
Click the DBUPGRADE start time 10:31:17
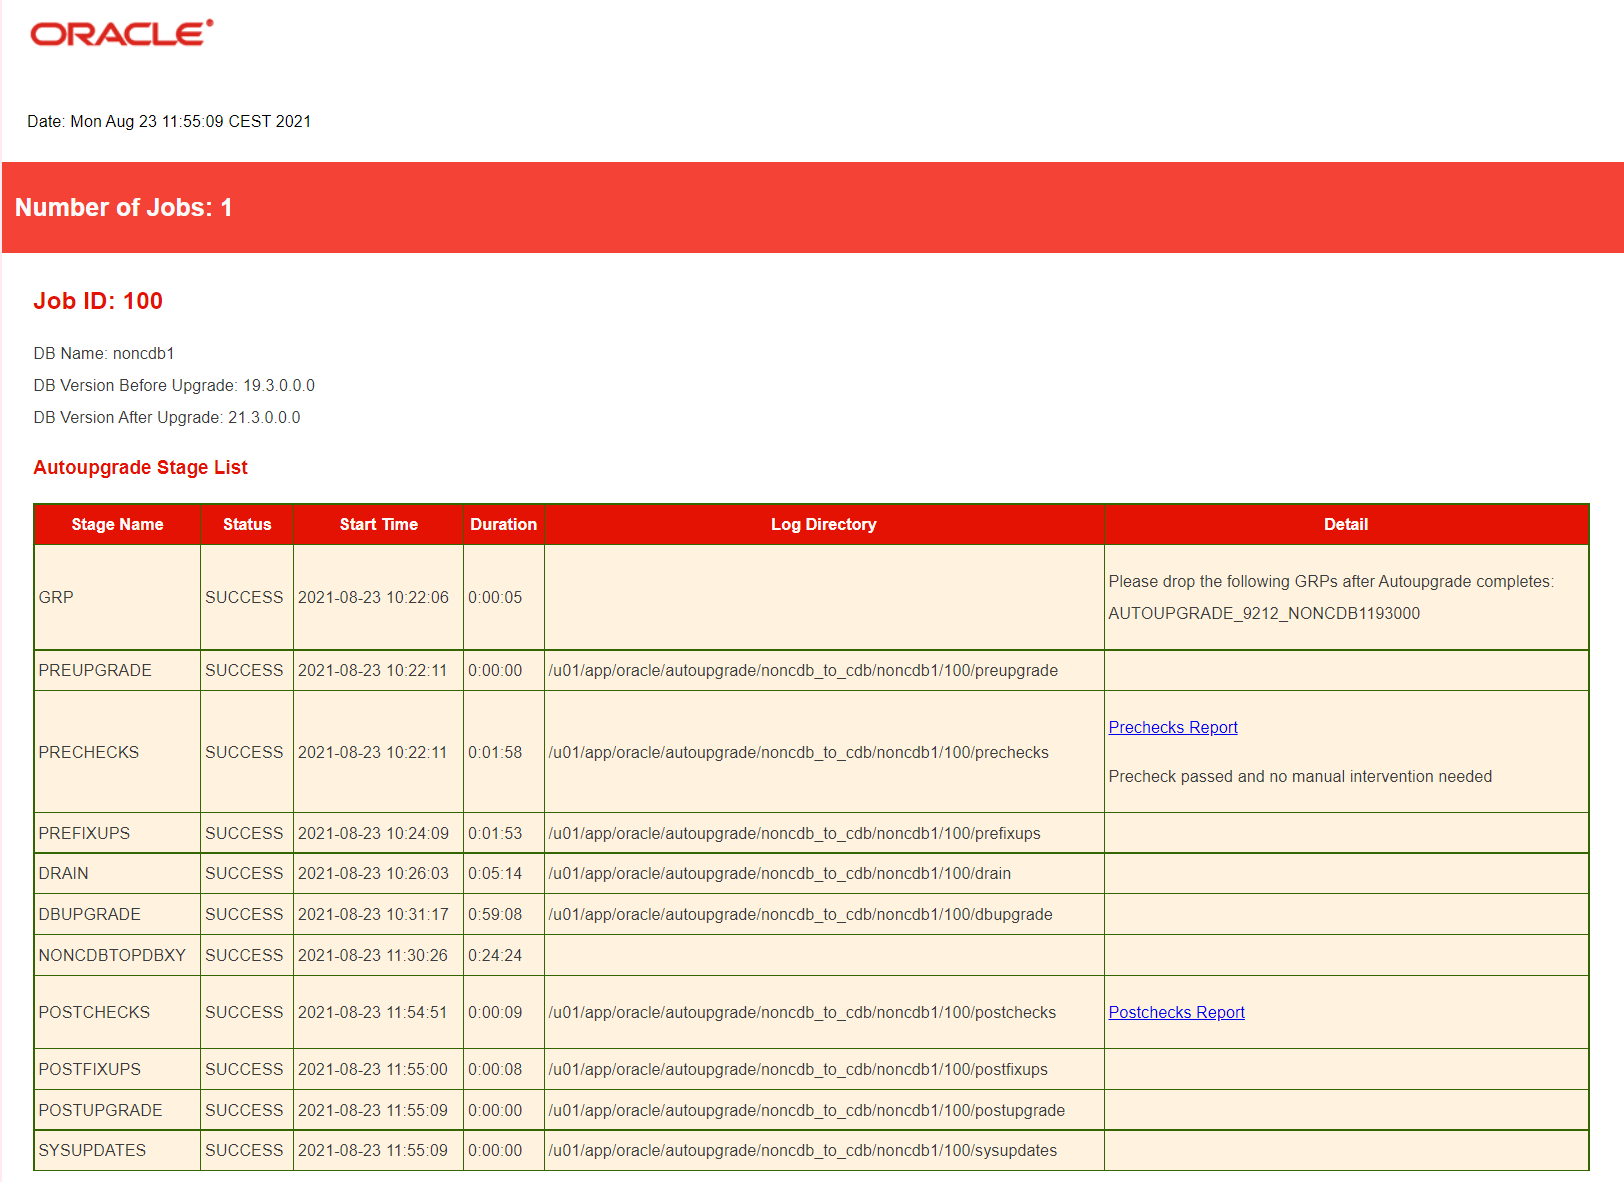[373, 914]
